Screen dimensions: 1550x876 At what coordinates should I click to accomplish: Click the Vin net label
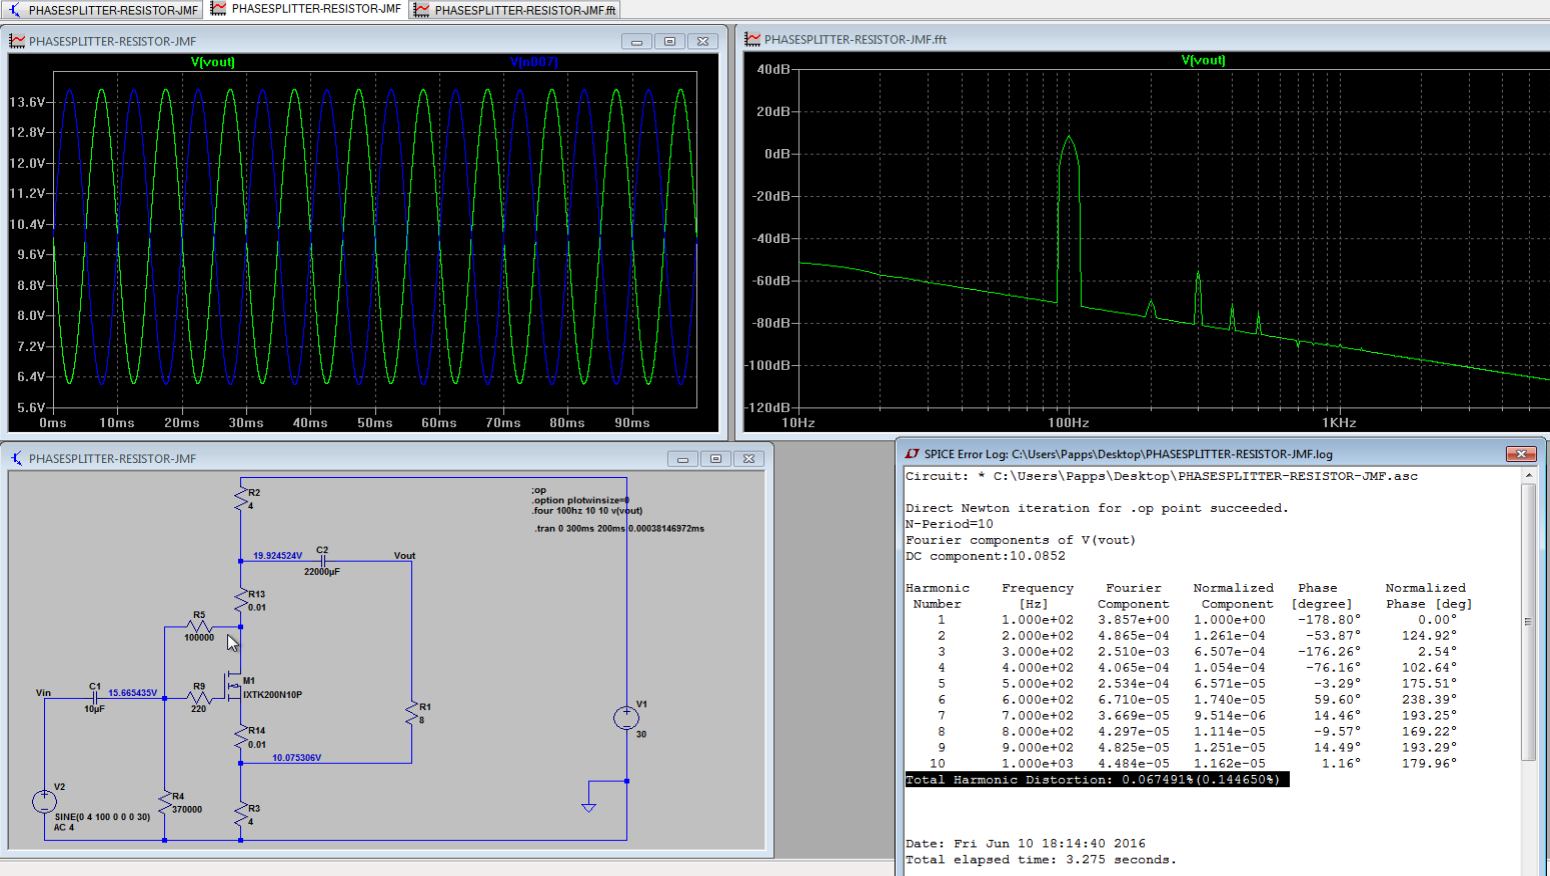click(43, 692)
